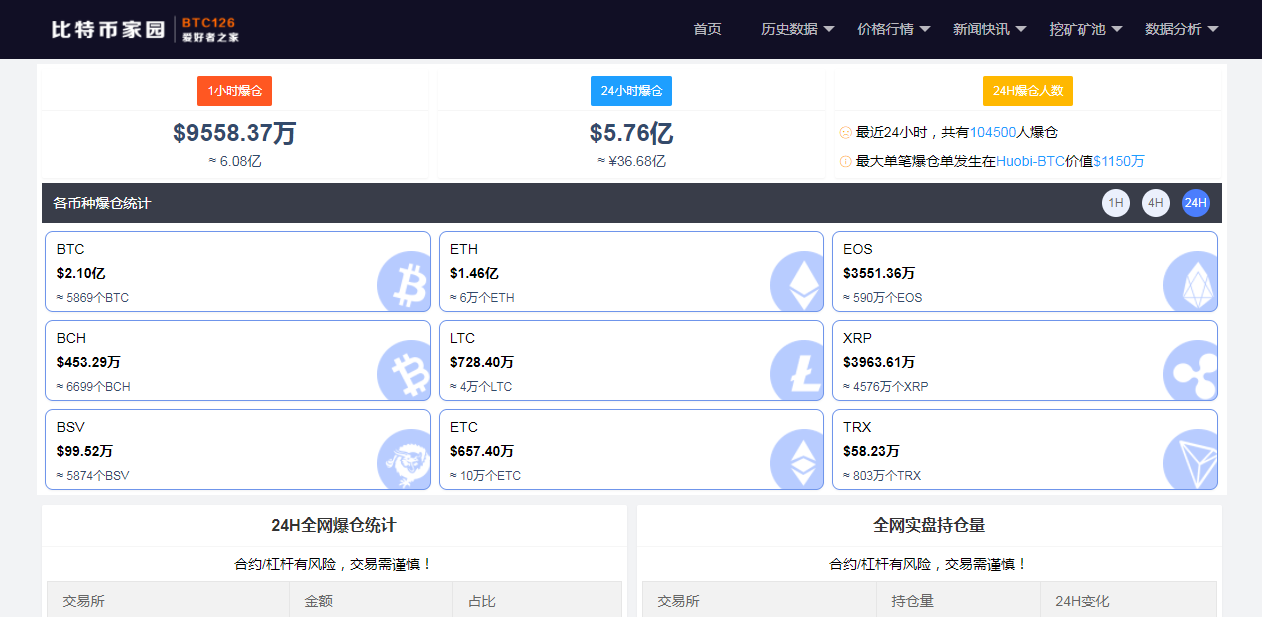
Task: Click the ≈ ¥36.68亿 conversion text
Action: [631, 161]
